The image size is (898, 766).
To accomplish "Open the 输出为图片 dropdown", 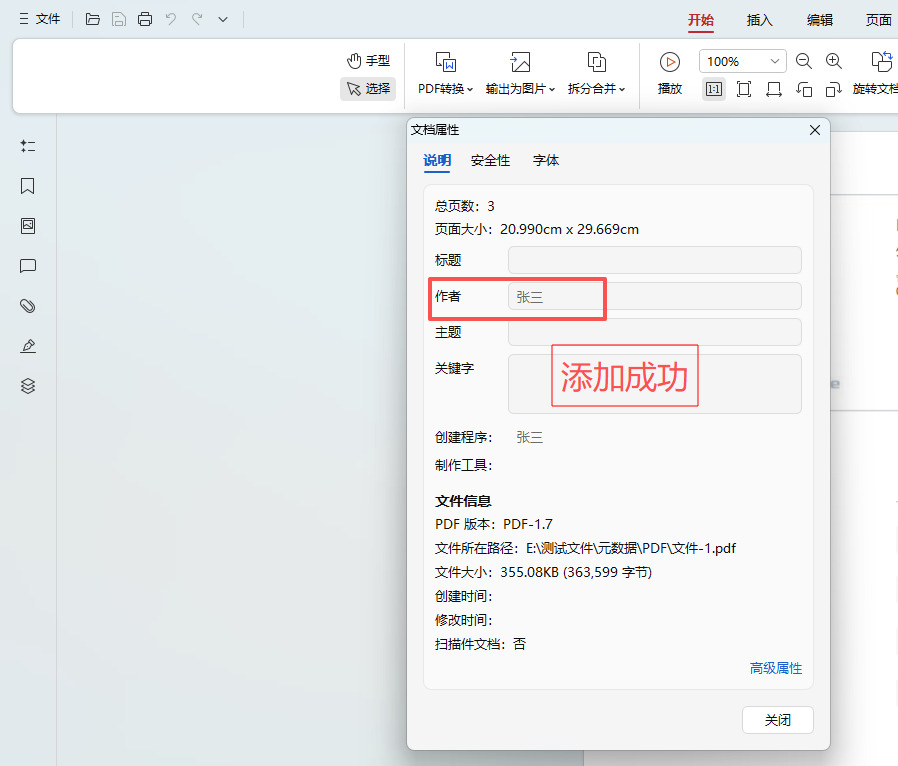I will tap(520, 73).
